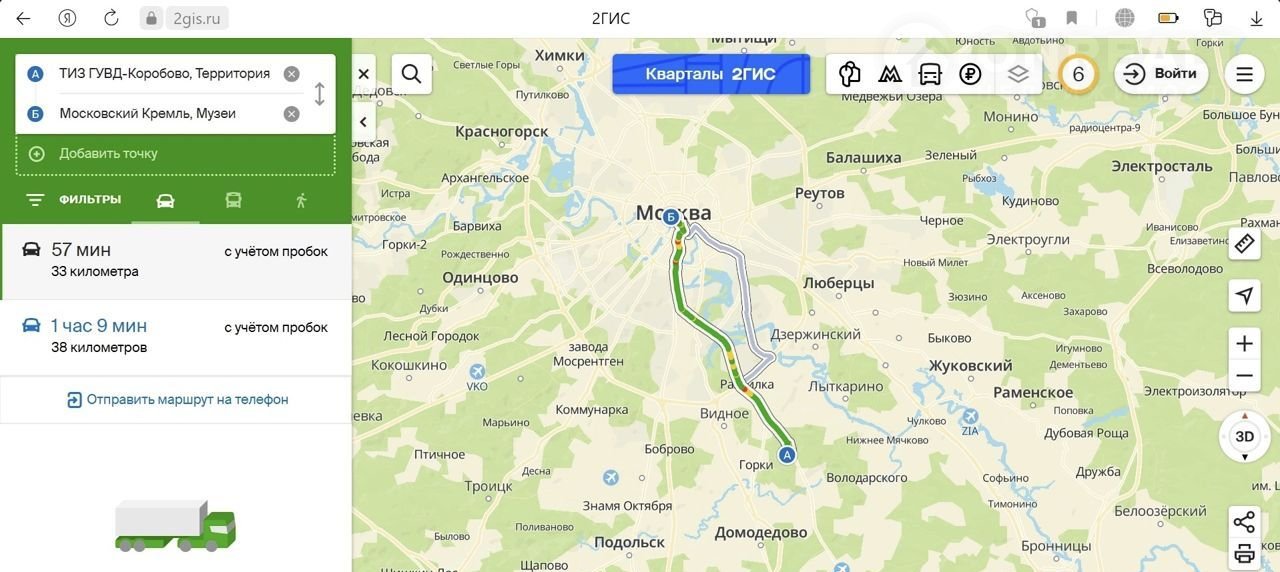Viewport: 1280px width, 572px height.
Task: Locate me with navigation arrow
Action: click(1244, 295)
